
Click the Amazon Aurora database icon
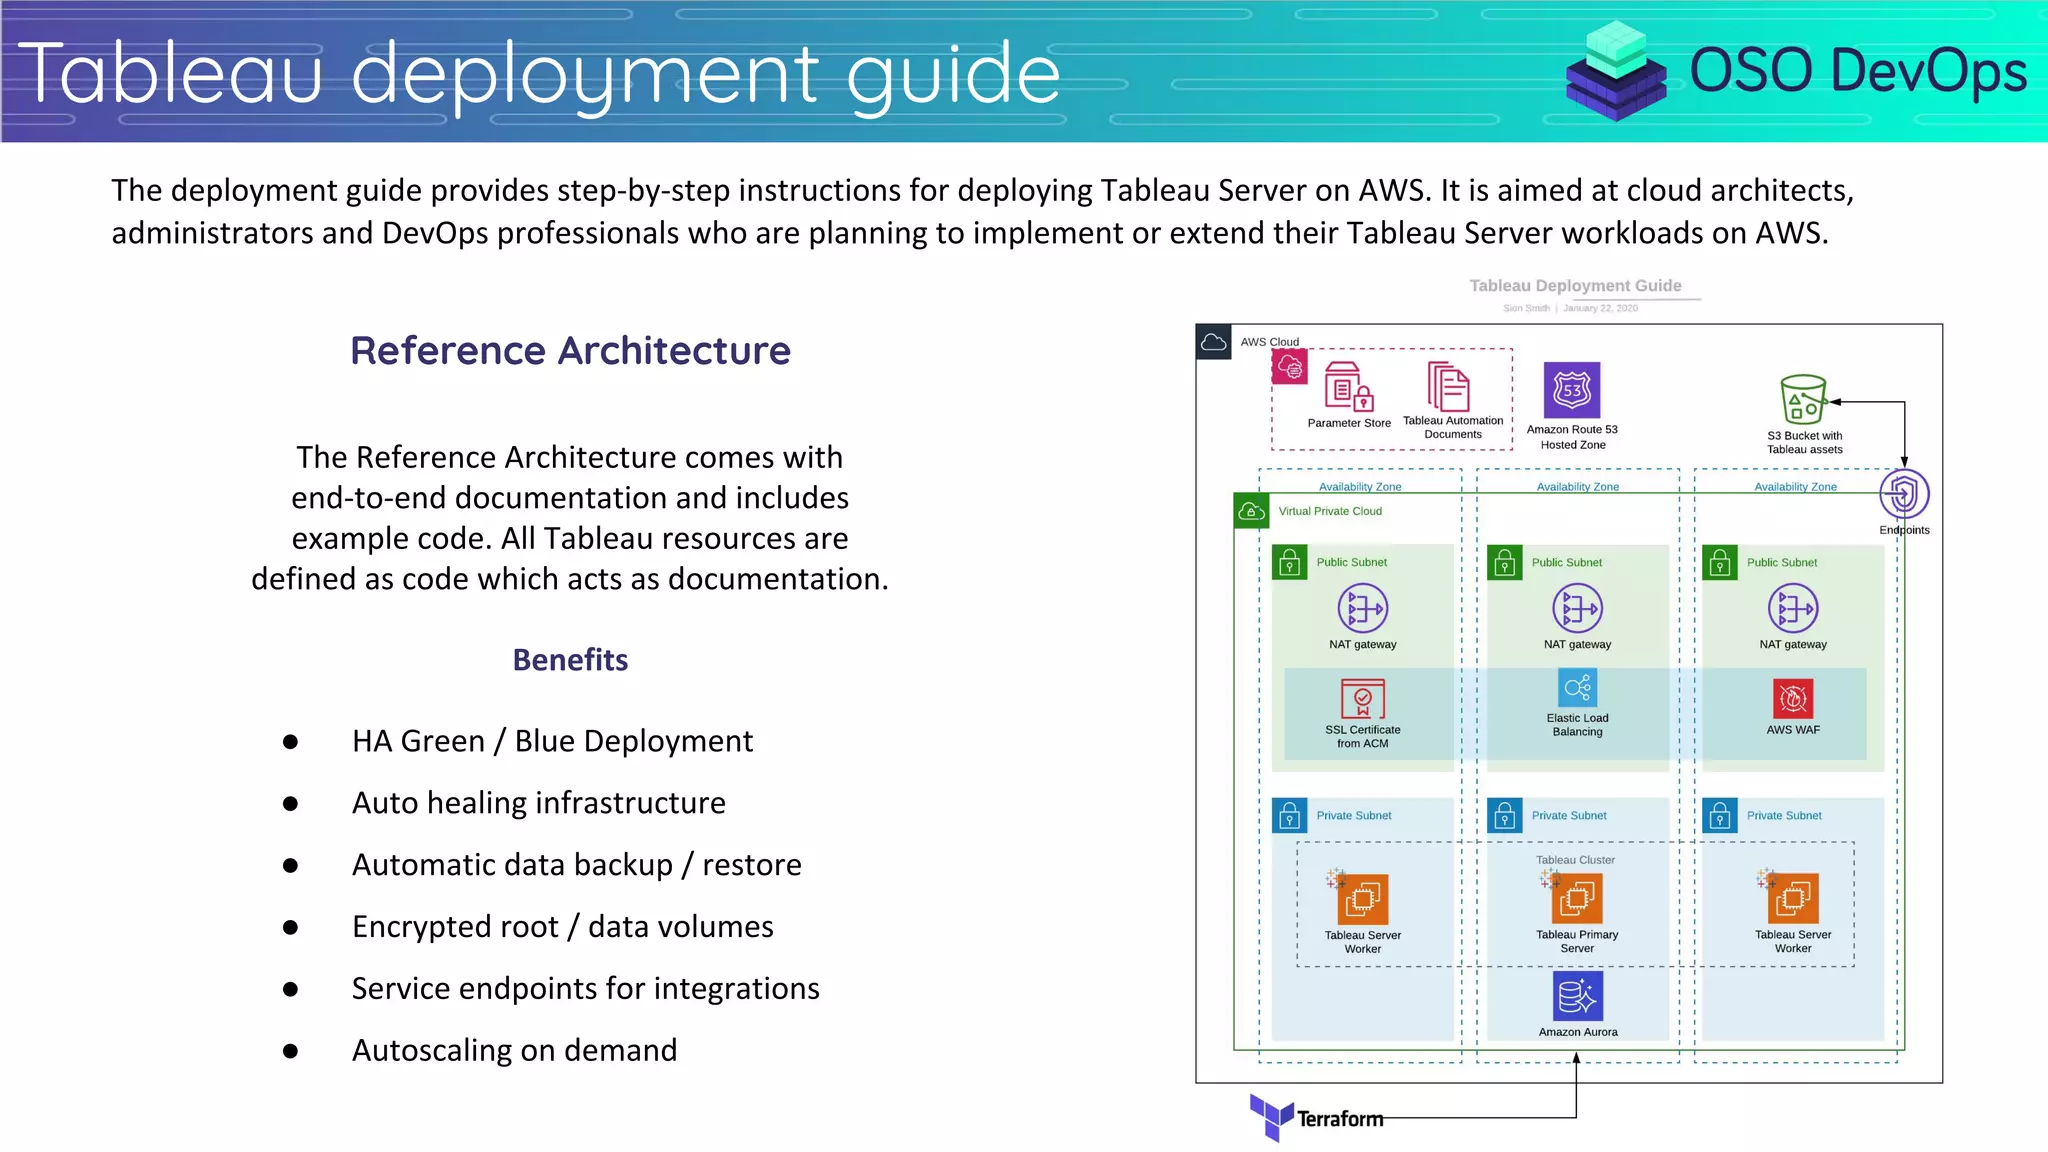coord(1577,996)
